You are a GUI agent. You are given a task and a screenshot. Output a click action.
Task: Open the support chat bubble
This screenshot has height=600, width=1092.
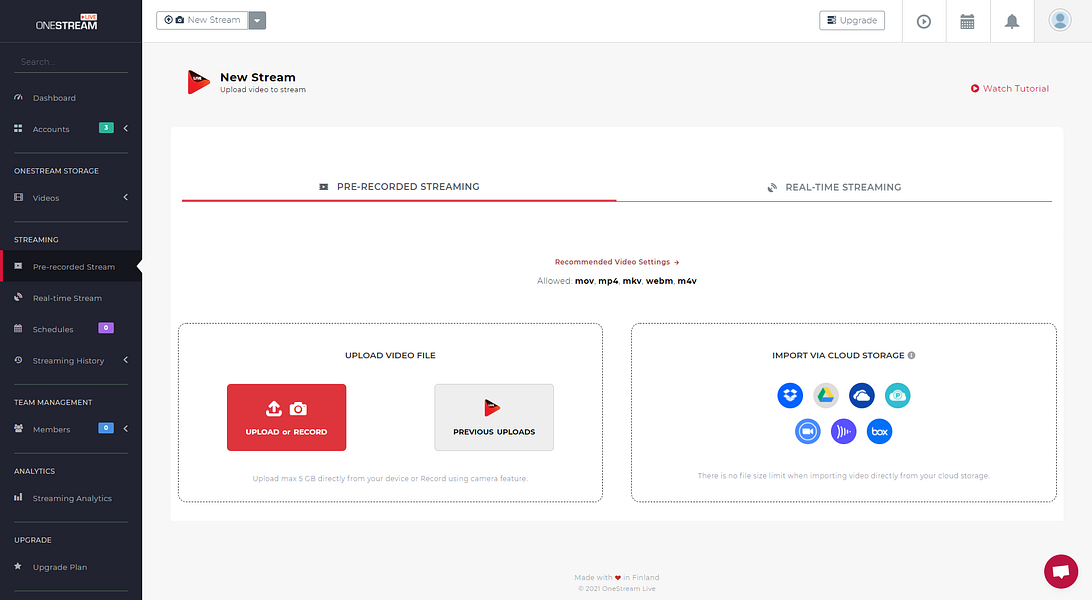[1061, 571]
